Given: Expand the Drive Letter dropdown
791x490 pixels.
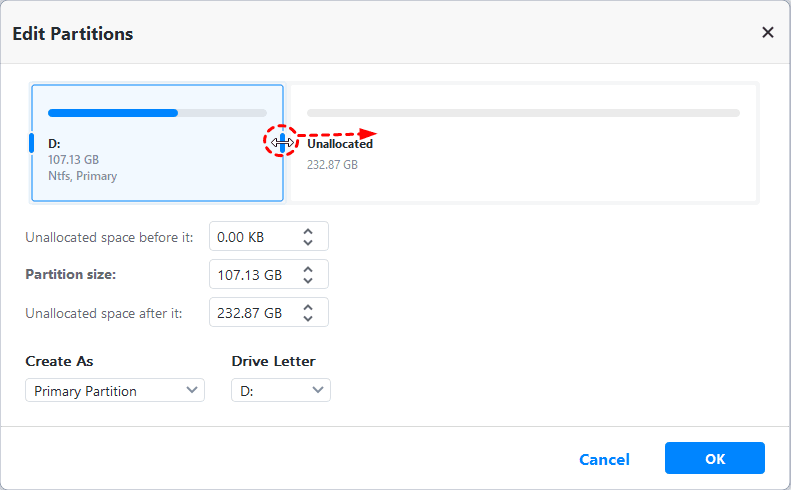Looking at the screenshot, I should coord(280,391).
